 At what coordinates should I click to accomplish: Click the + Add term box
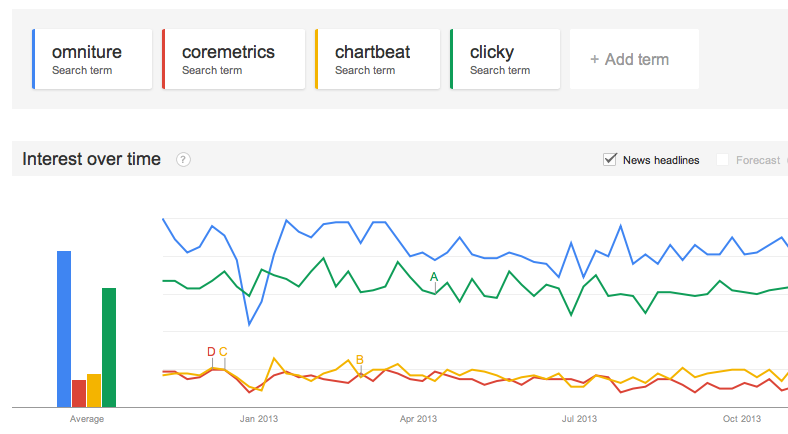[x=634, y=59]
